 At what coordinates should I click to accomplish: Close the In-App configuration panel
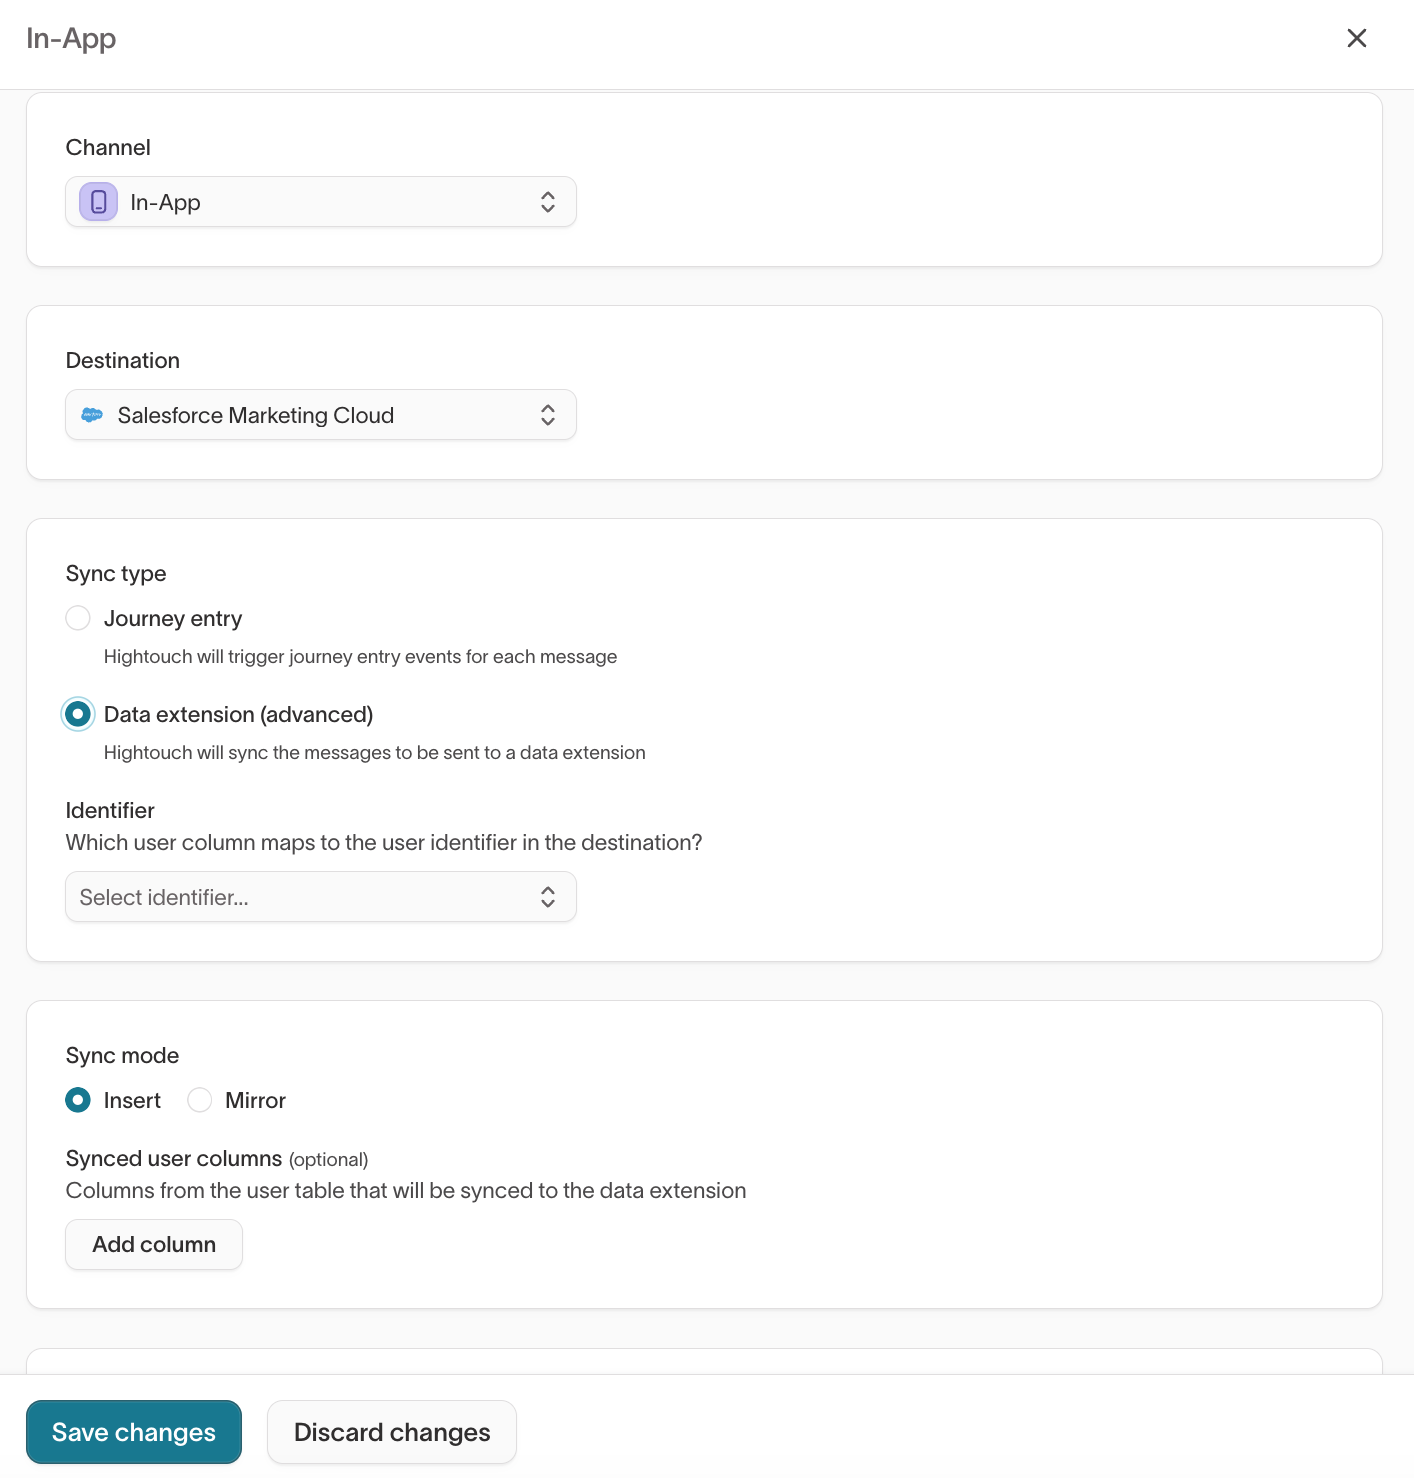point(1356,38)
